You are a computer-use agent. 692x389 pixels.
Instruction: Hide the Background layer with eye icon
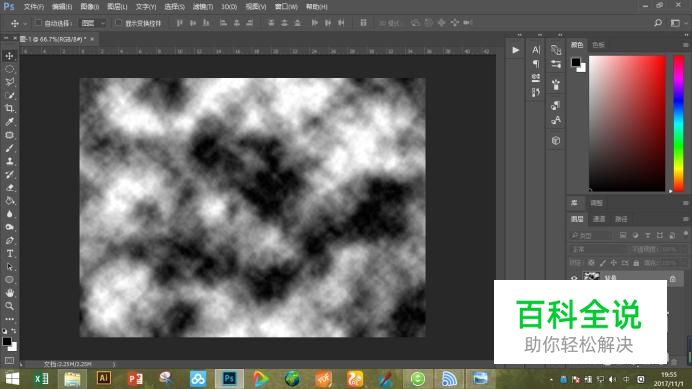(x=574, y=278)
